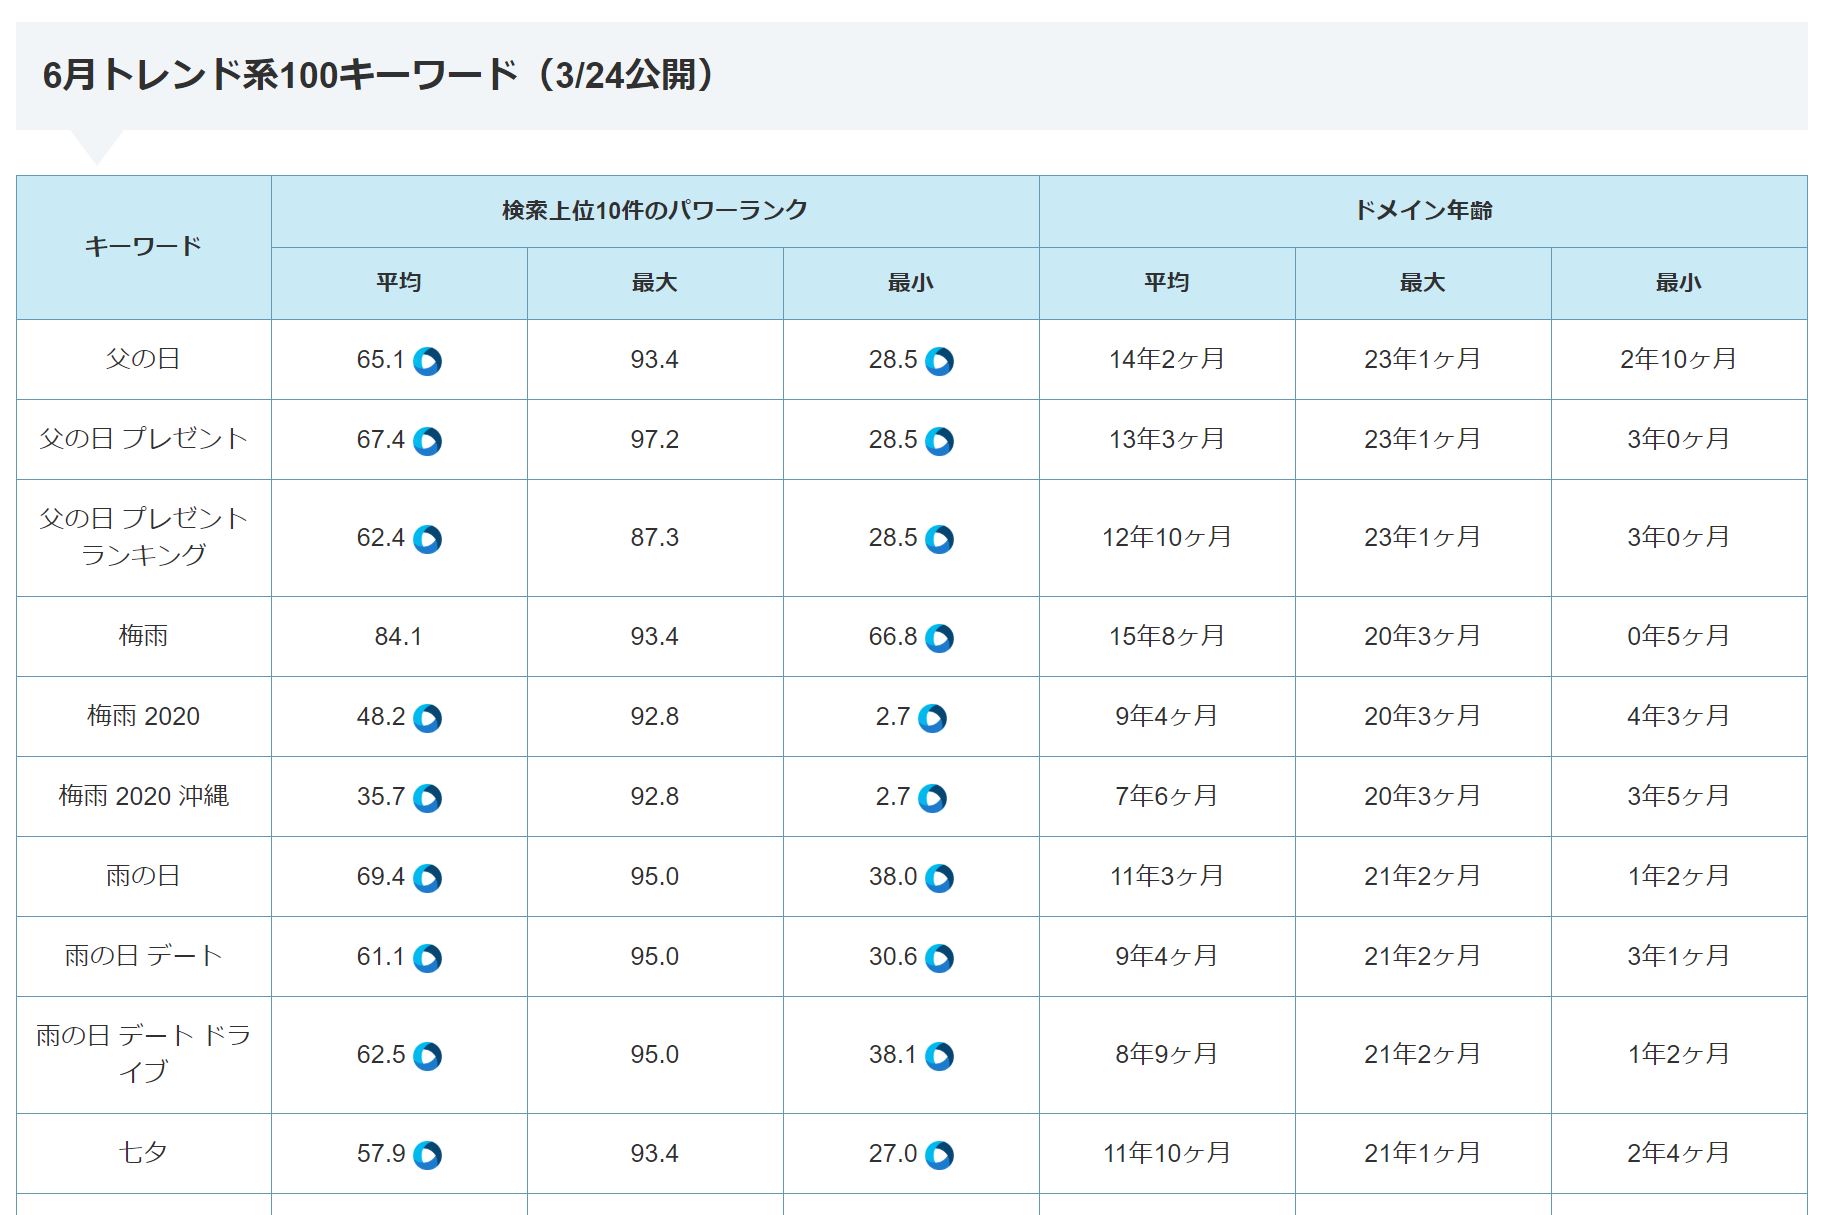1832x1215 pixels.
Task: Click the 七夕 domain age average 11年10ヶ月
Action: (x=1166, y=1153)
